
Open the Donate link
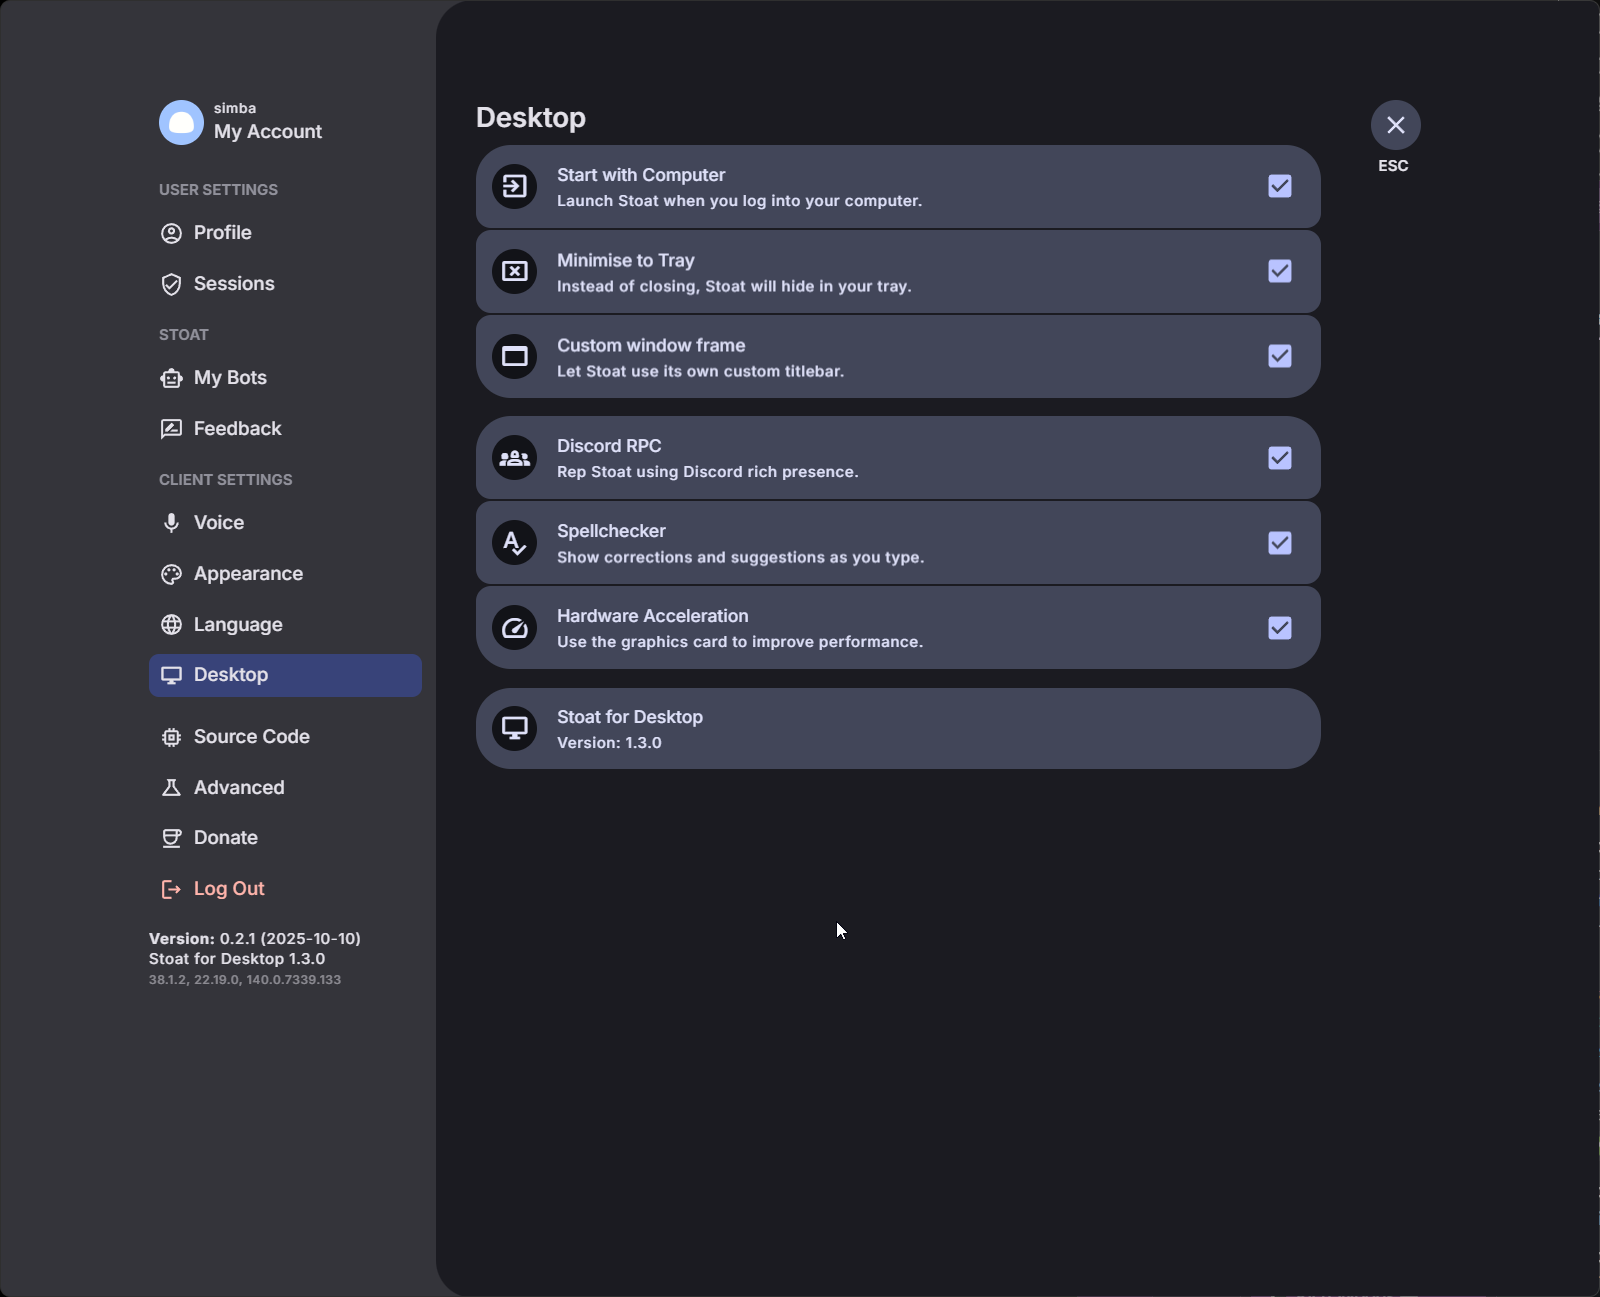coord(285,838)
